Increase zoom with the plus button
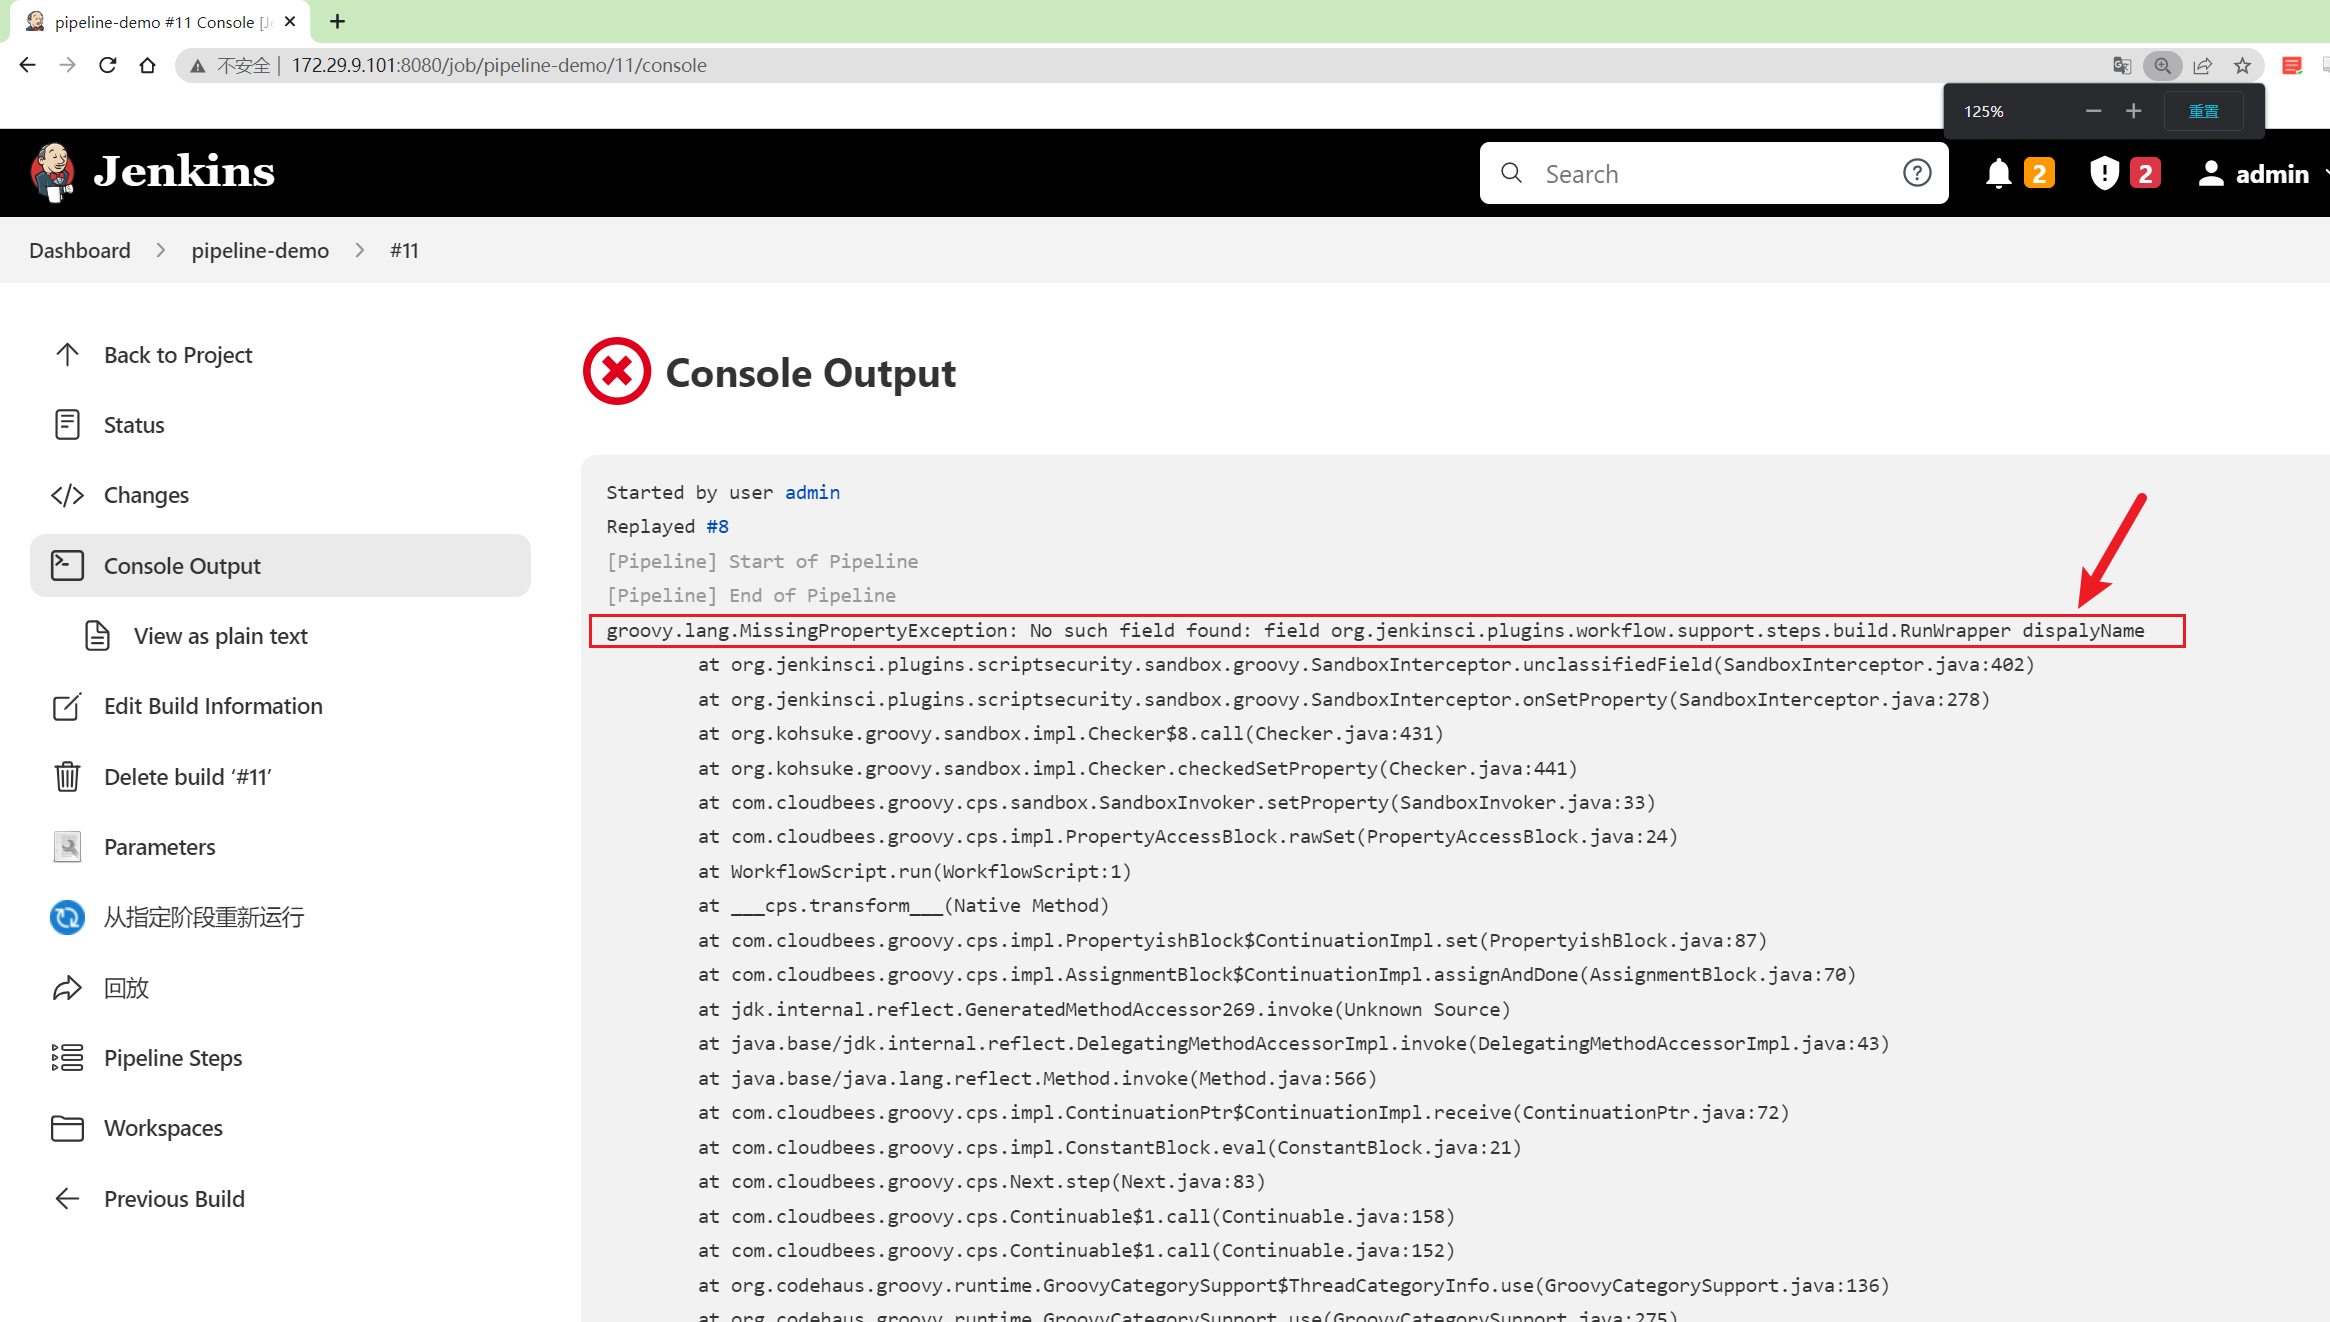 2133,111
